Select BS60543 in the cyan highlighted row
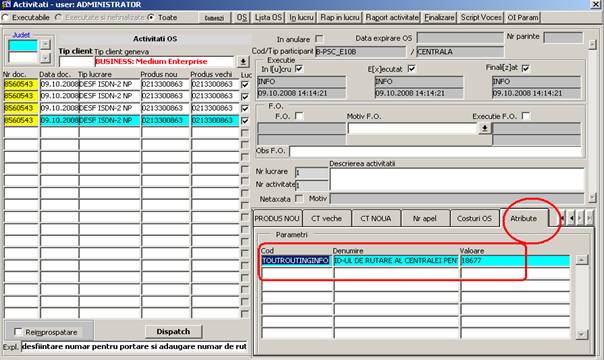Viewport: 604px width, 360px height. coord(21,121)
